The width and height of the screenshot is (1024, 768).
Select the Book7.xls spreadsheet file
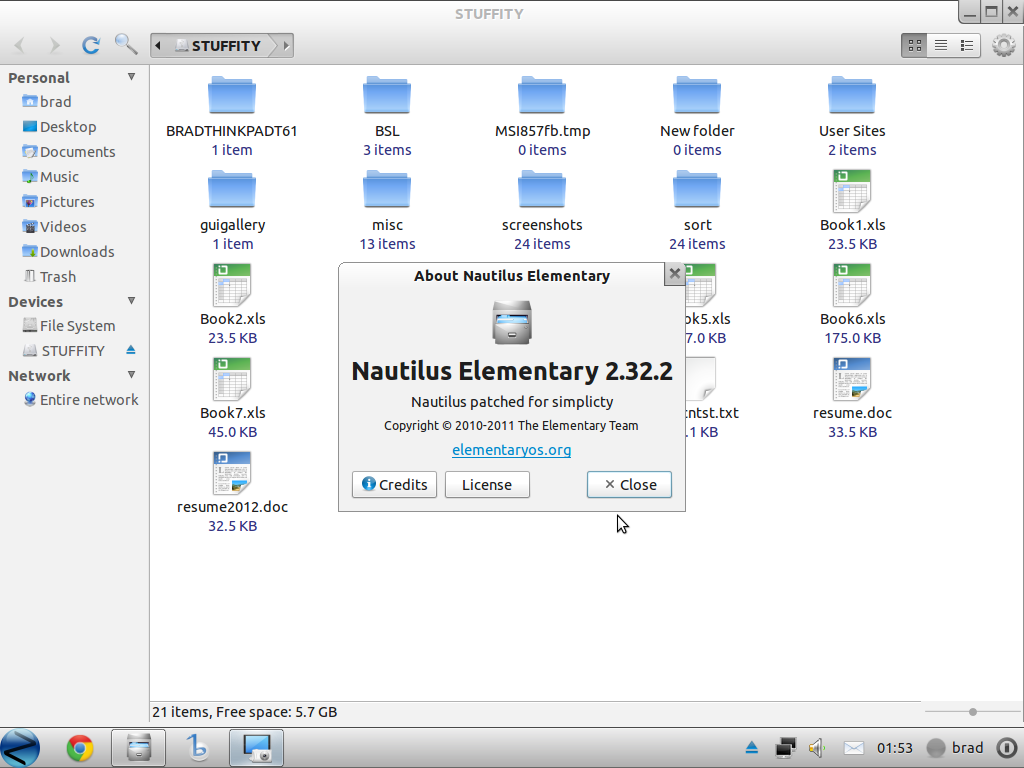(232, 379)
